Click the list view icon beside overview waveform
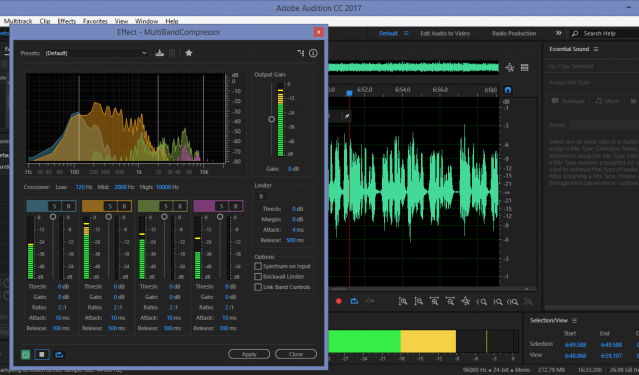The height and width of the screenshot is (375, 639). (x=525, y=68)
